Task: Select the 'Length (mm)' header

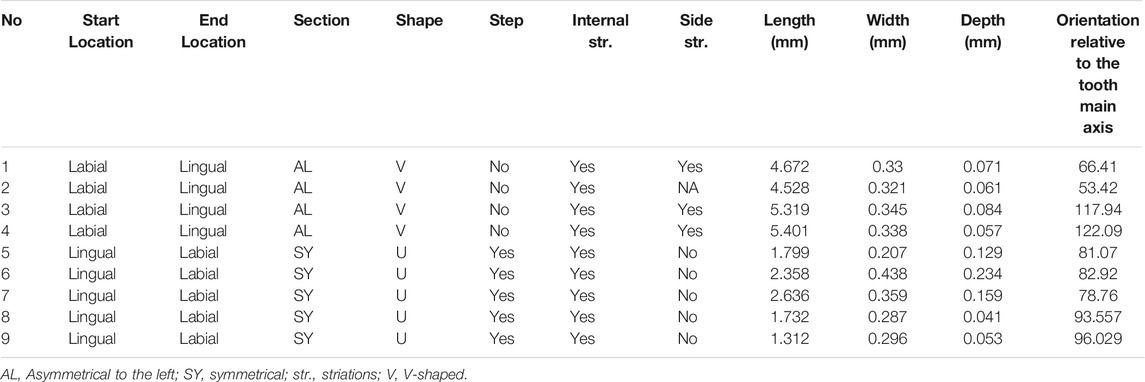Action: [x=790, y=31]
